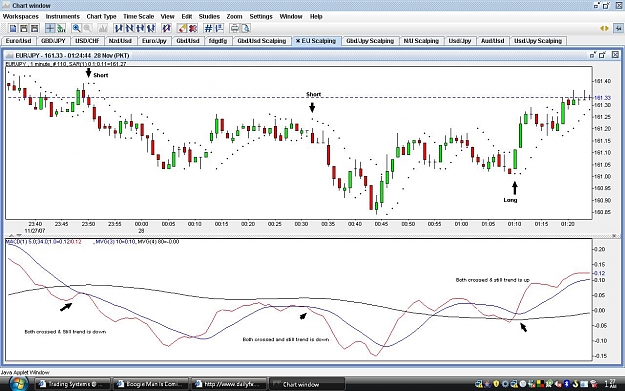Click the yellow security shield tray icon
Viewport: 625px width, 391px height.
(496, 384)
